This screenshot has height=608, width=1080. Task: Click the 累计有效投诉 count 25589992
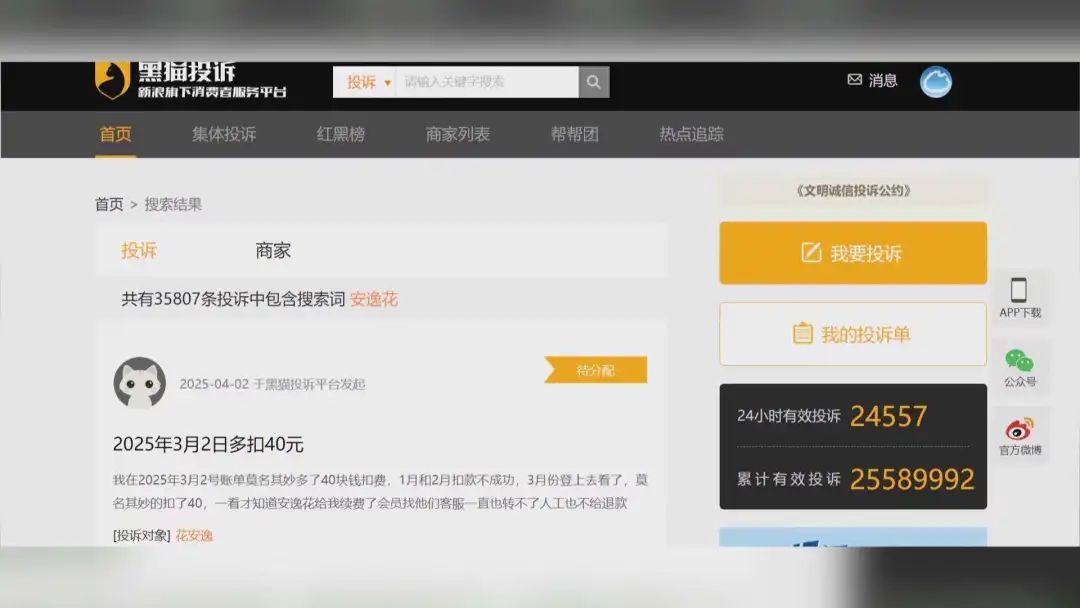pyautogui.click(x=913, y=479)
